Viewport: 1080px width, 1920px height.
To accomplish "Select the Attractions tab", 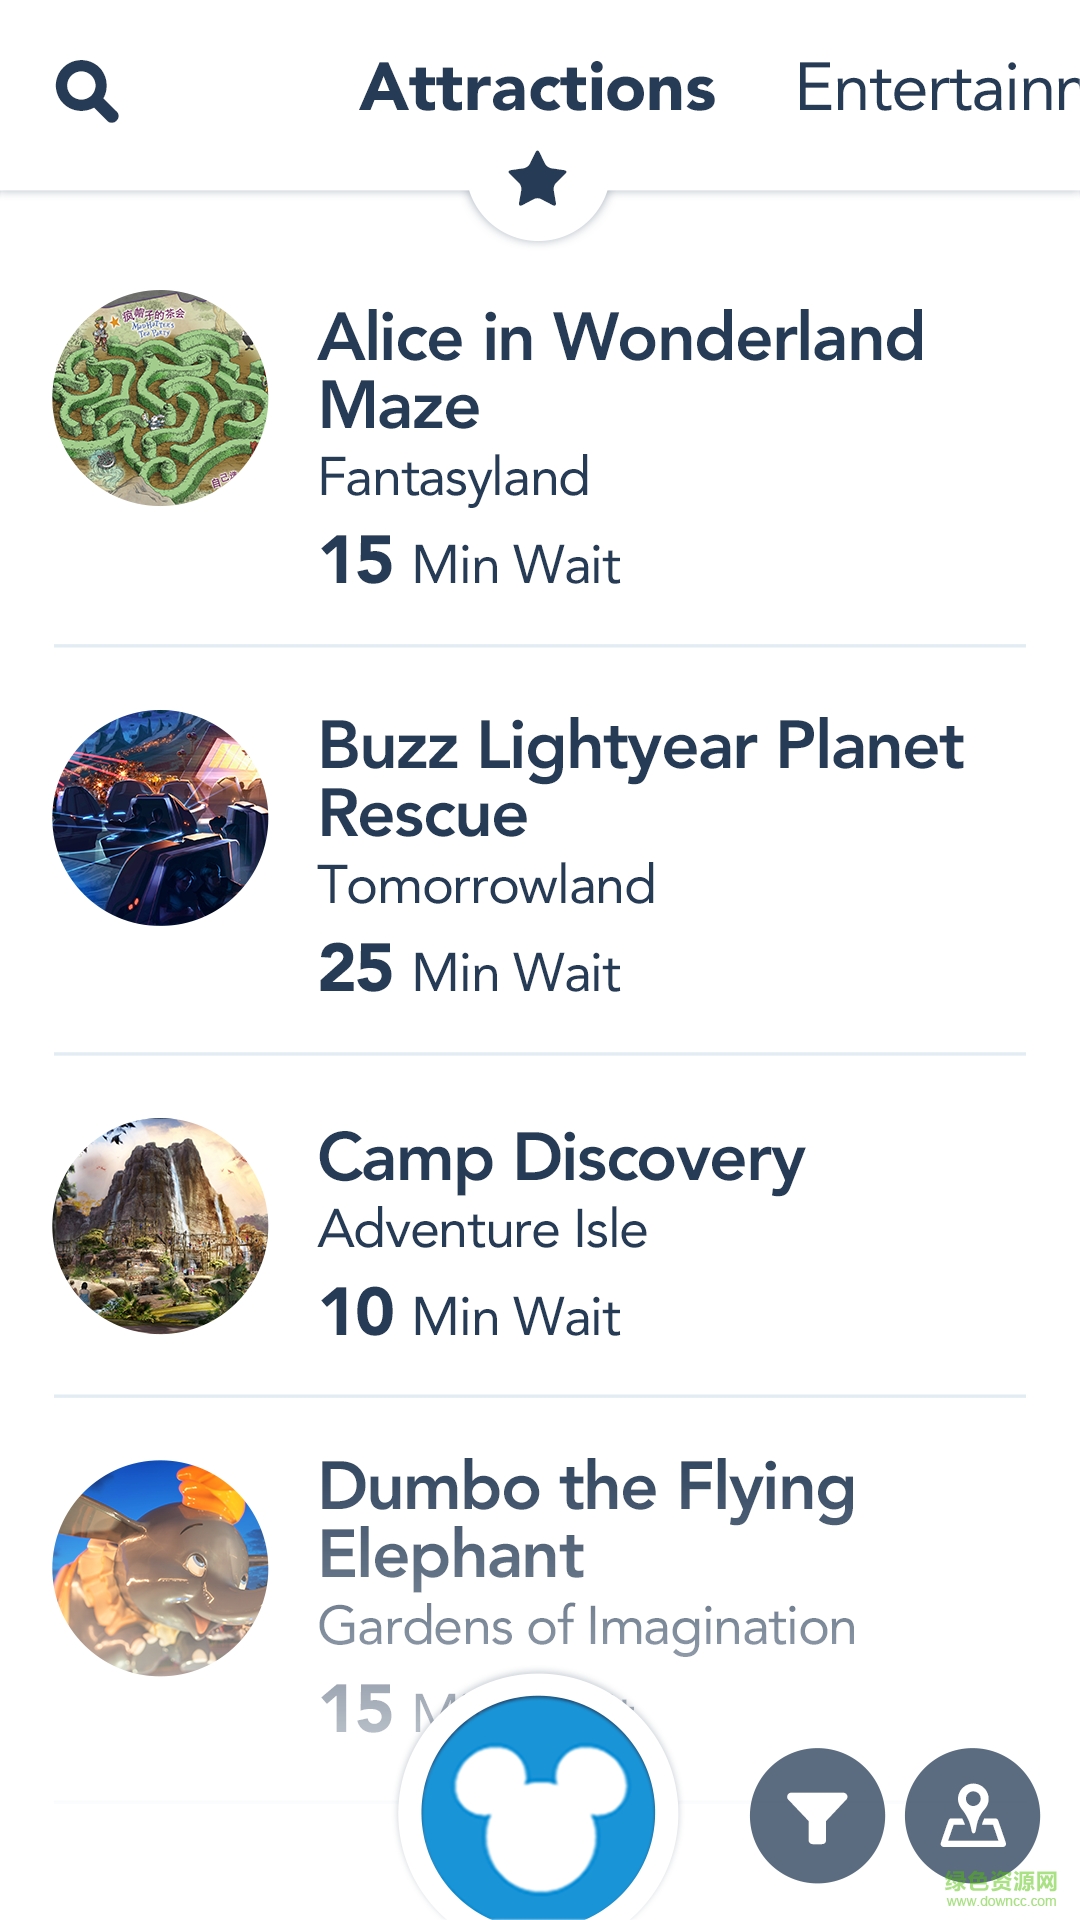I will 538,88.
